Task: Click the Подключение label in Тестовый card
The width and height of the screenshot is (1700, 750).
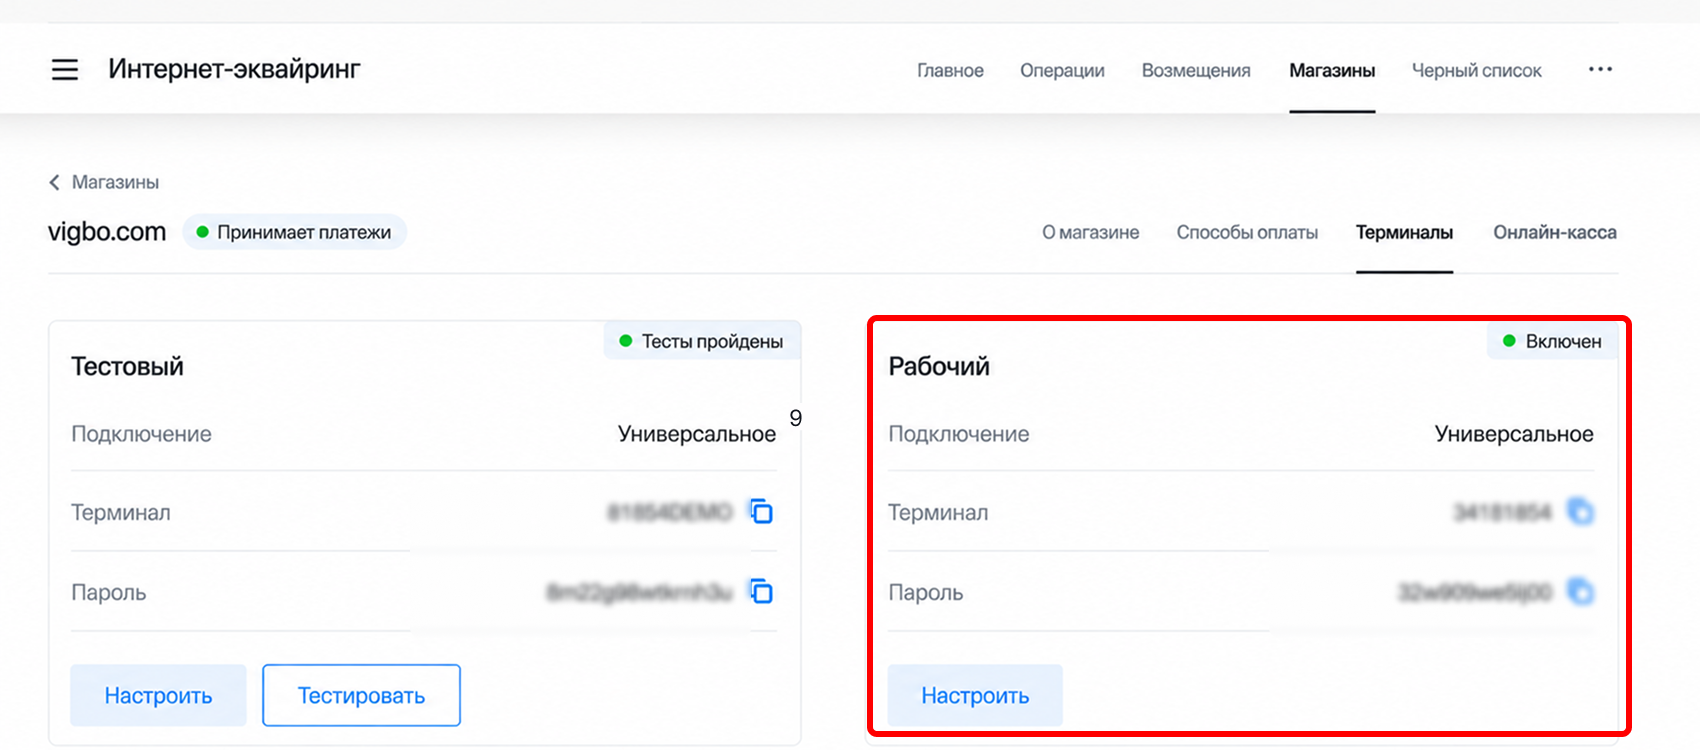Action: coord(141,434)
